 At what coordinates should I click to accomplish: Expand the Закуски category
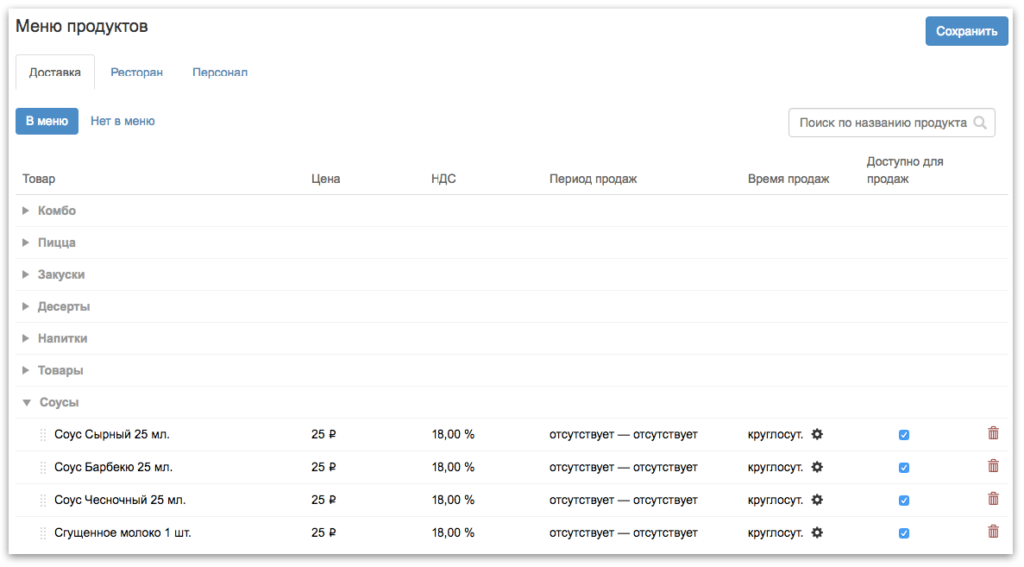coord(25,274)
